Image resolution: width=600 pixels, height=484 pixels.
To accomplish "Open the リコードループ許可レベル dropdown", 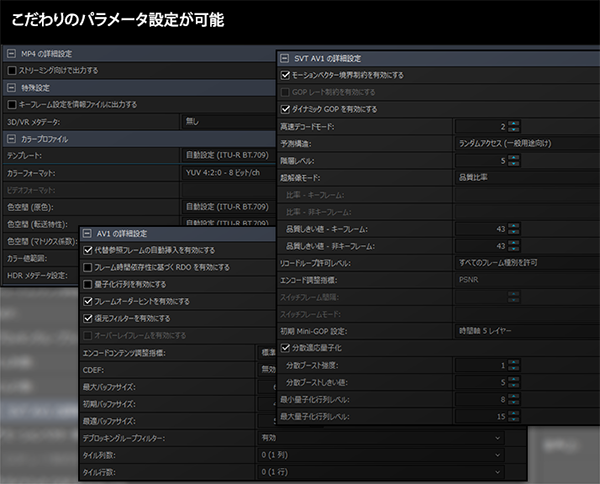I will [527, 263].
